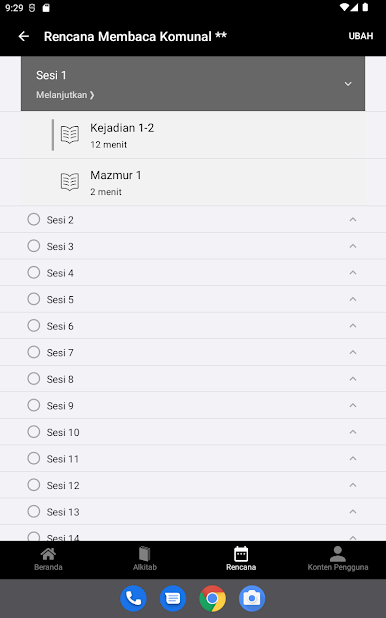This screenshot has width=386, height=618.
Task: Launch the Phone app from dock
Action: click(133, 598)
